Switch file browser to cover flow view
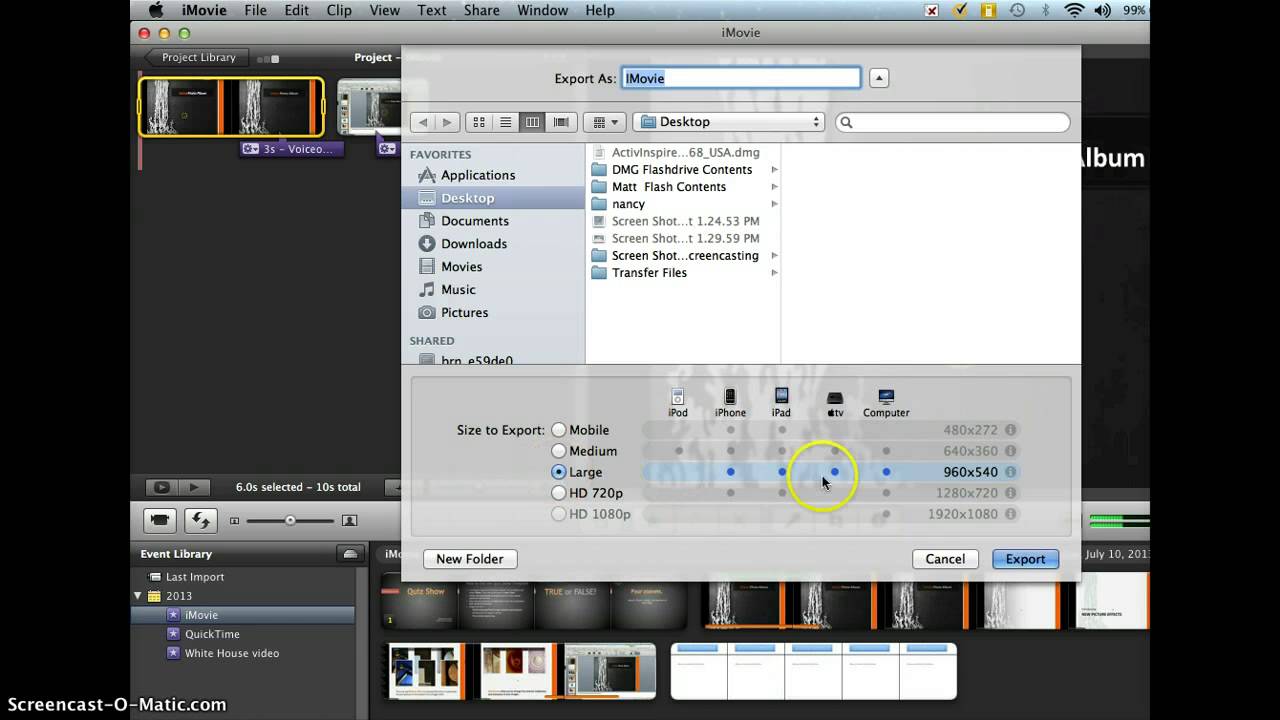The height and width of the screenshot is (720, 1280). click(561, 122)
